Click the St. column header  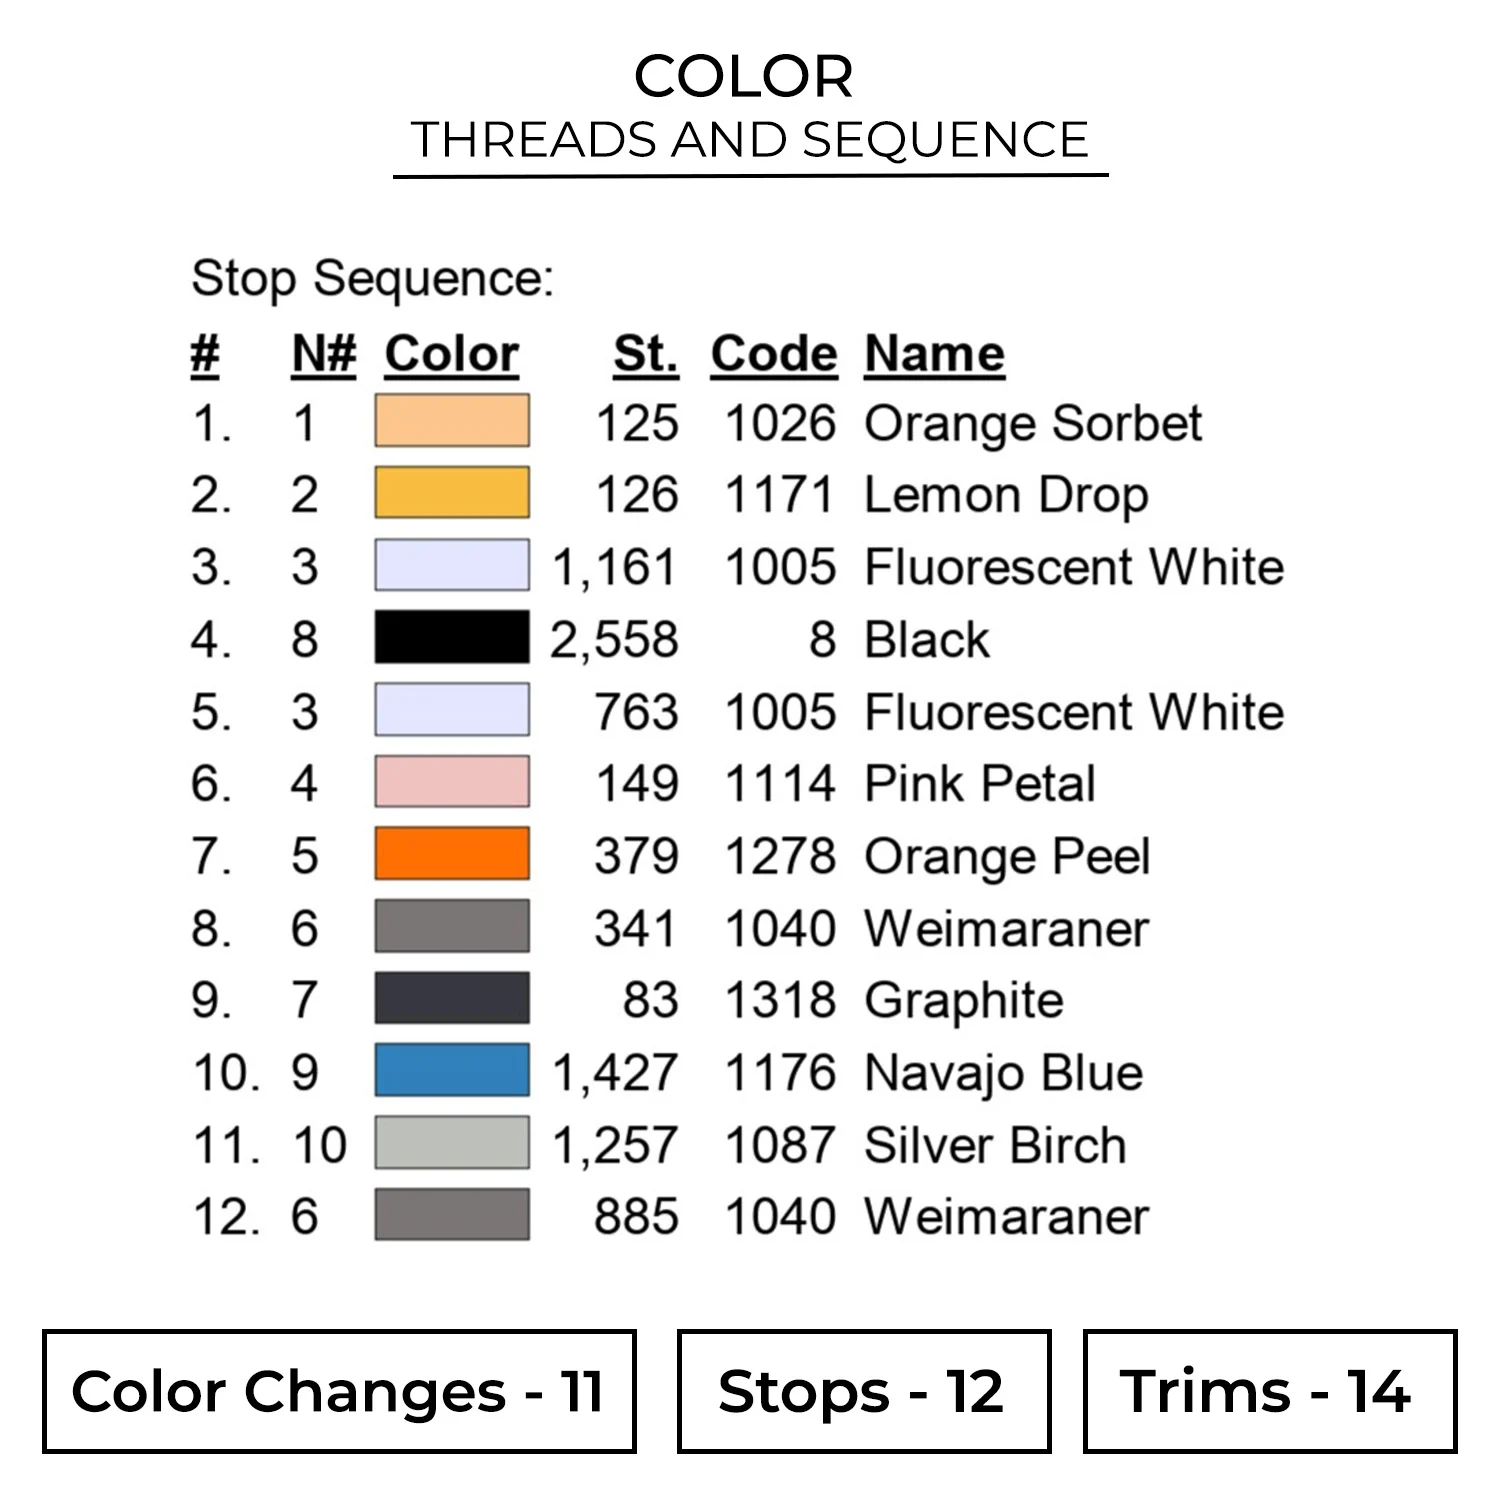tap(646, 354)
